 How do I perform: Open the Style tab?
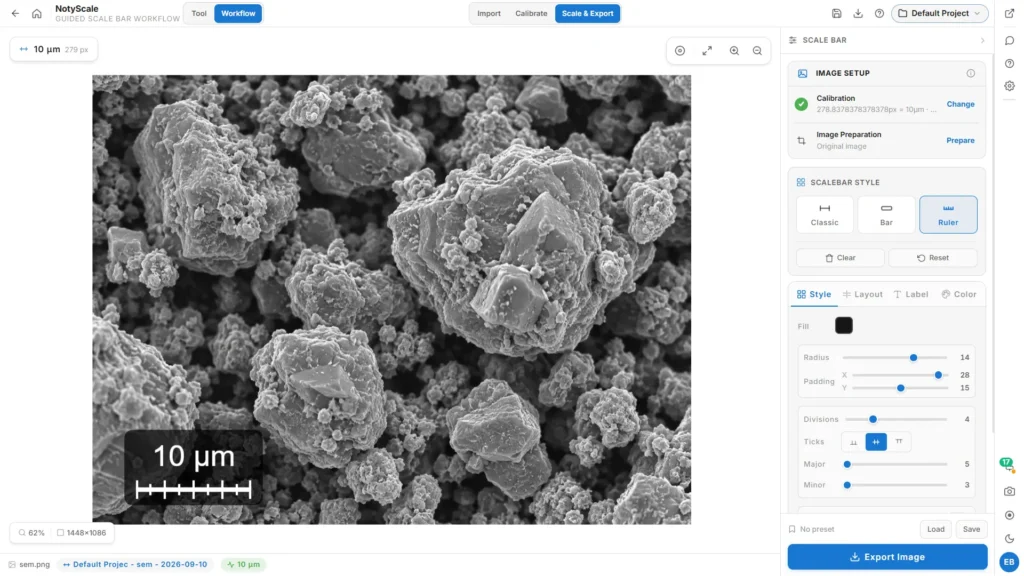tap(814, 295)
